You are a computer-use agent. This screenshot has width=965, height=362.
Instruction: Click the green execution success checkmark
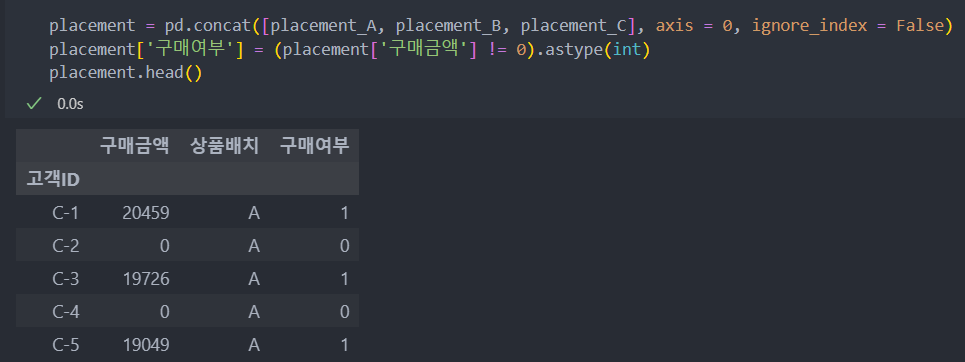tap(33, 104)
